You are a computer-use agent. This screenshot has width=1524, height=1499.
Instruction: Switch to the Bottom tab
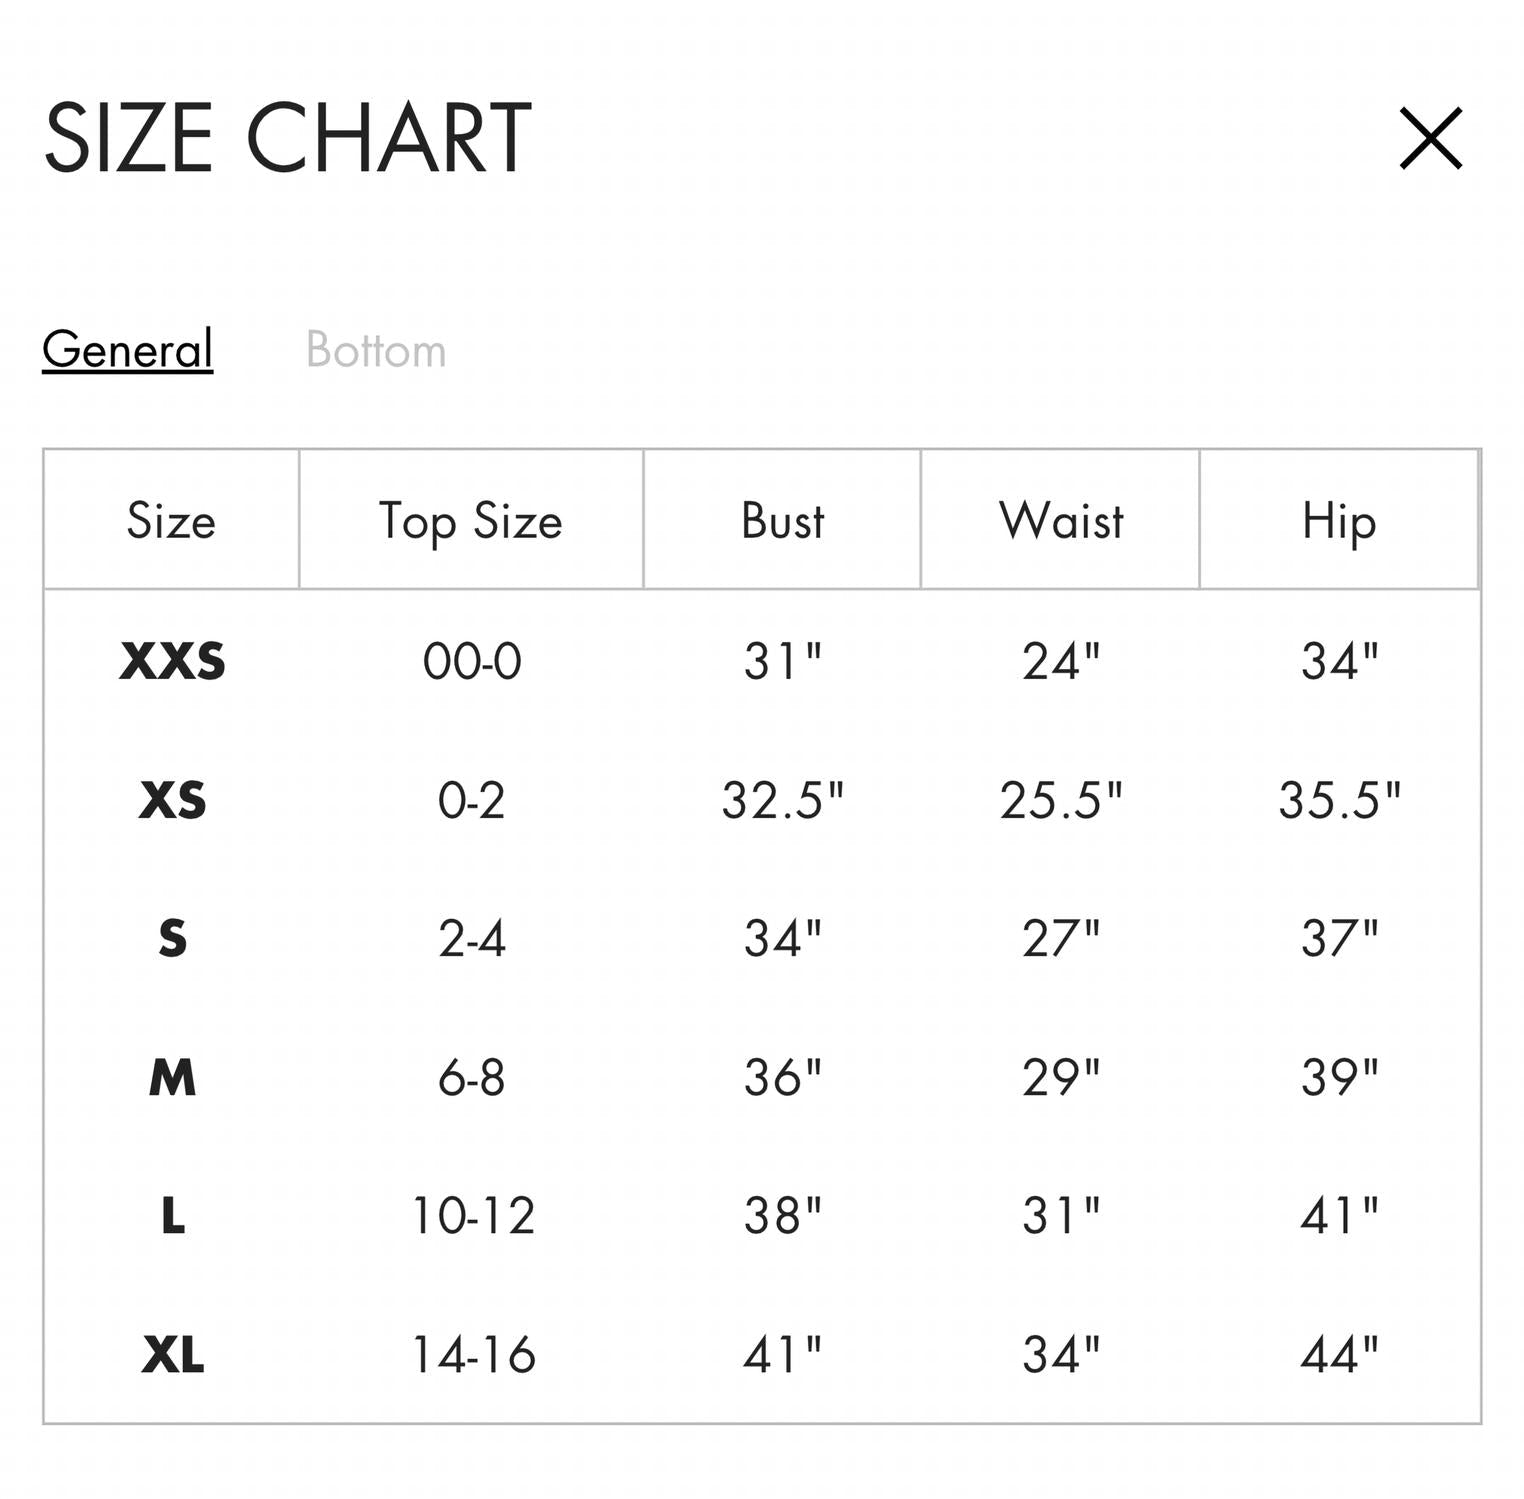pyautogui.click(x=376, y=350)
